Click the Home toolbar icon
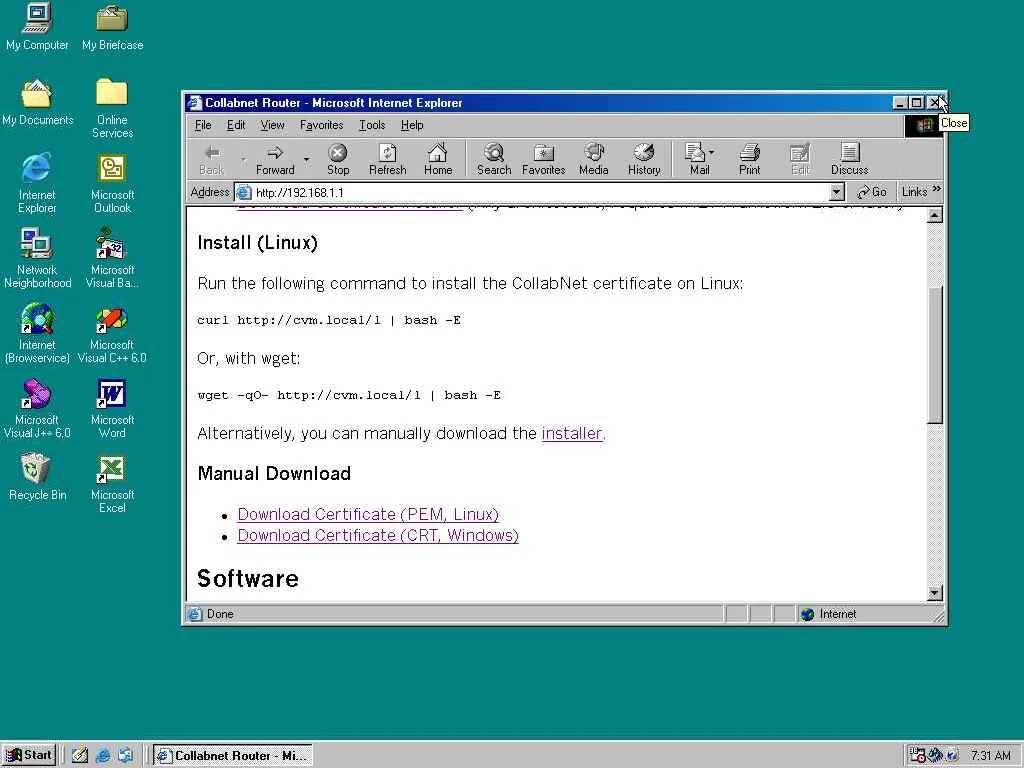The width and height of the screenshot is (1024, 768). pyautogui.click(x=438, y=159)
